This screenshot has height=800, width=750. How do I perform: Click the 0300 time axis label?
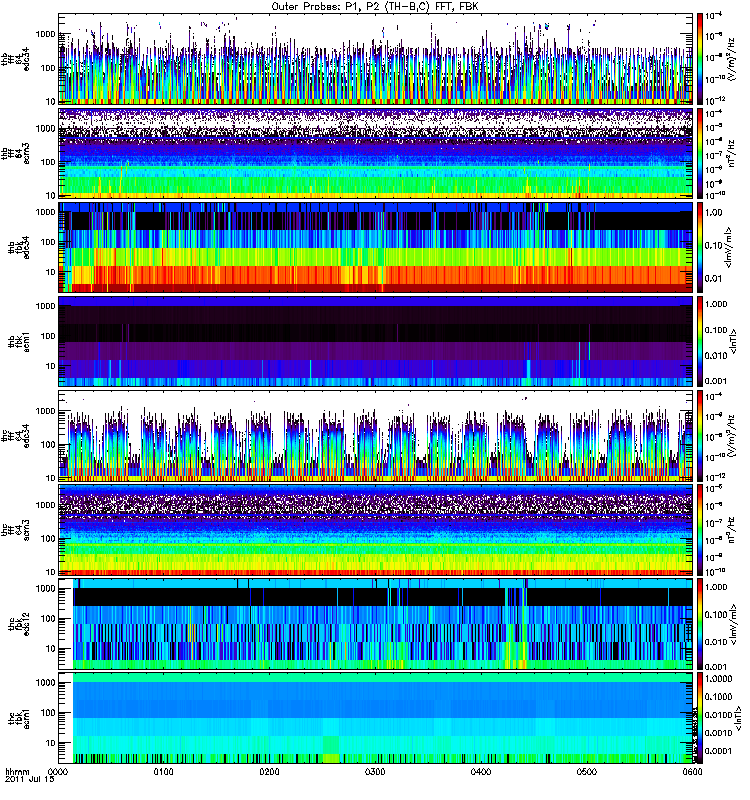375,771
